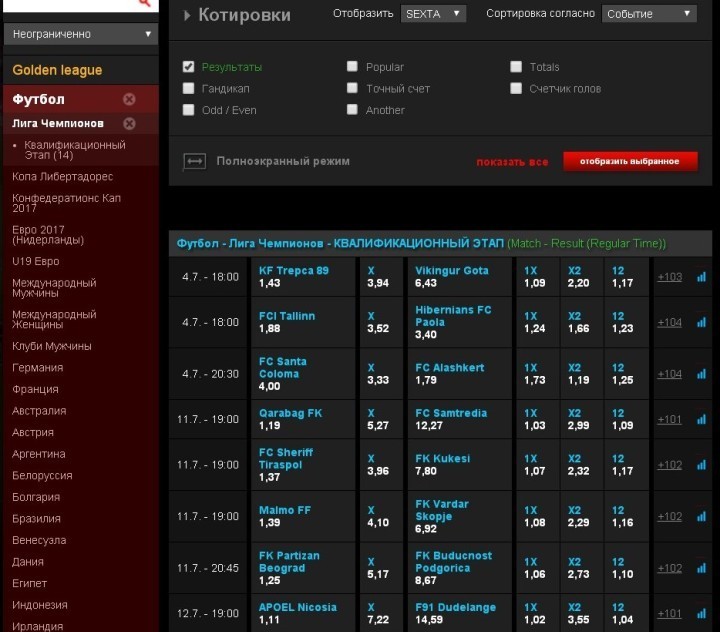Open Бразилия in sidebar
This screenshot has height=632, width=720.
[x=36, y=519]
